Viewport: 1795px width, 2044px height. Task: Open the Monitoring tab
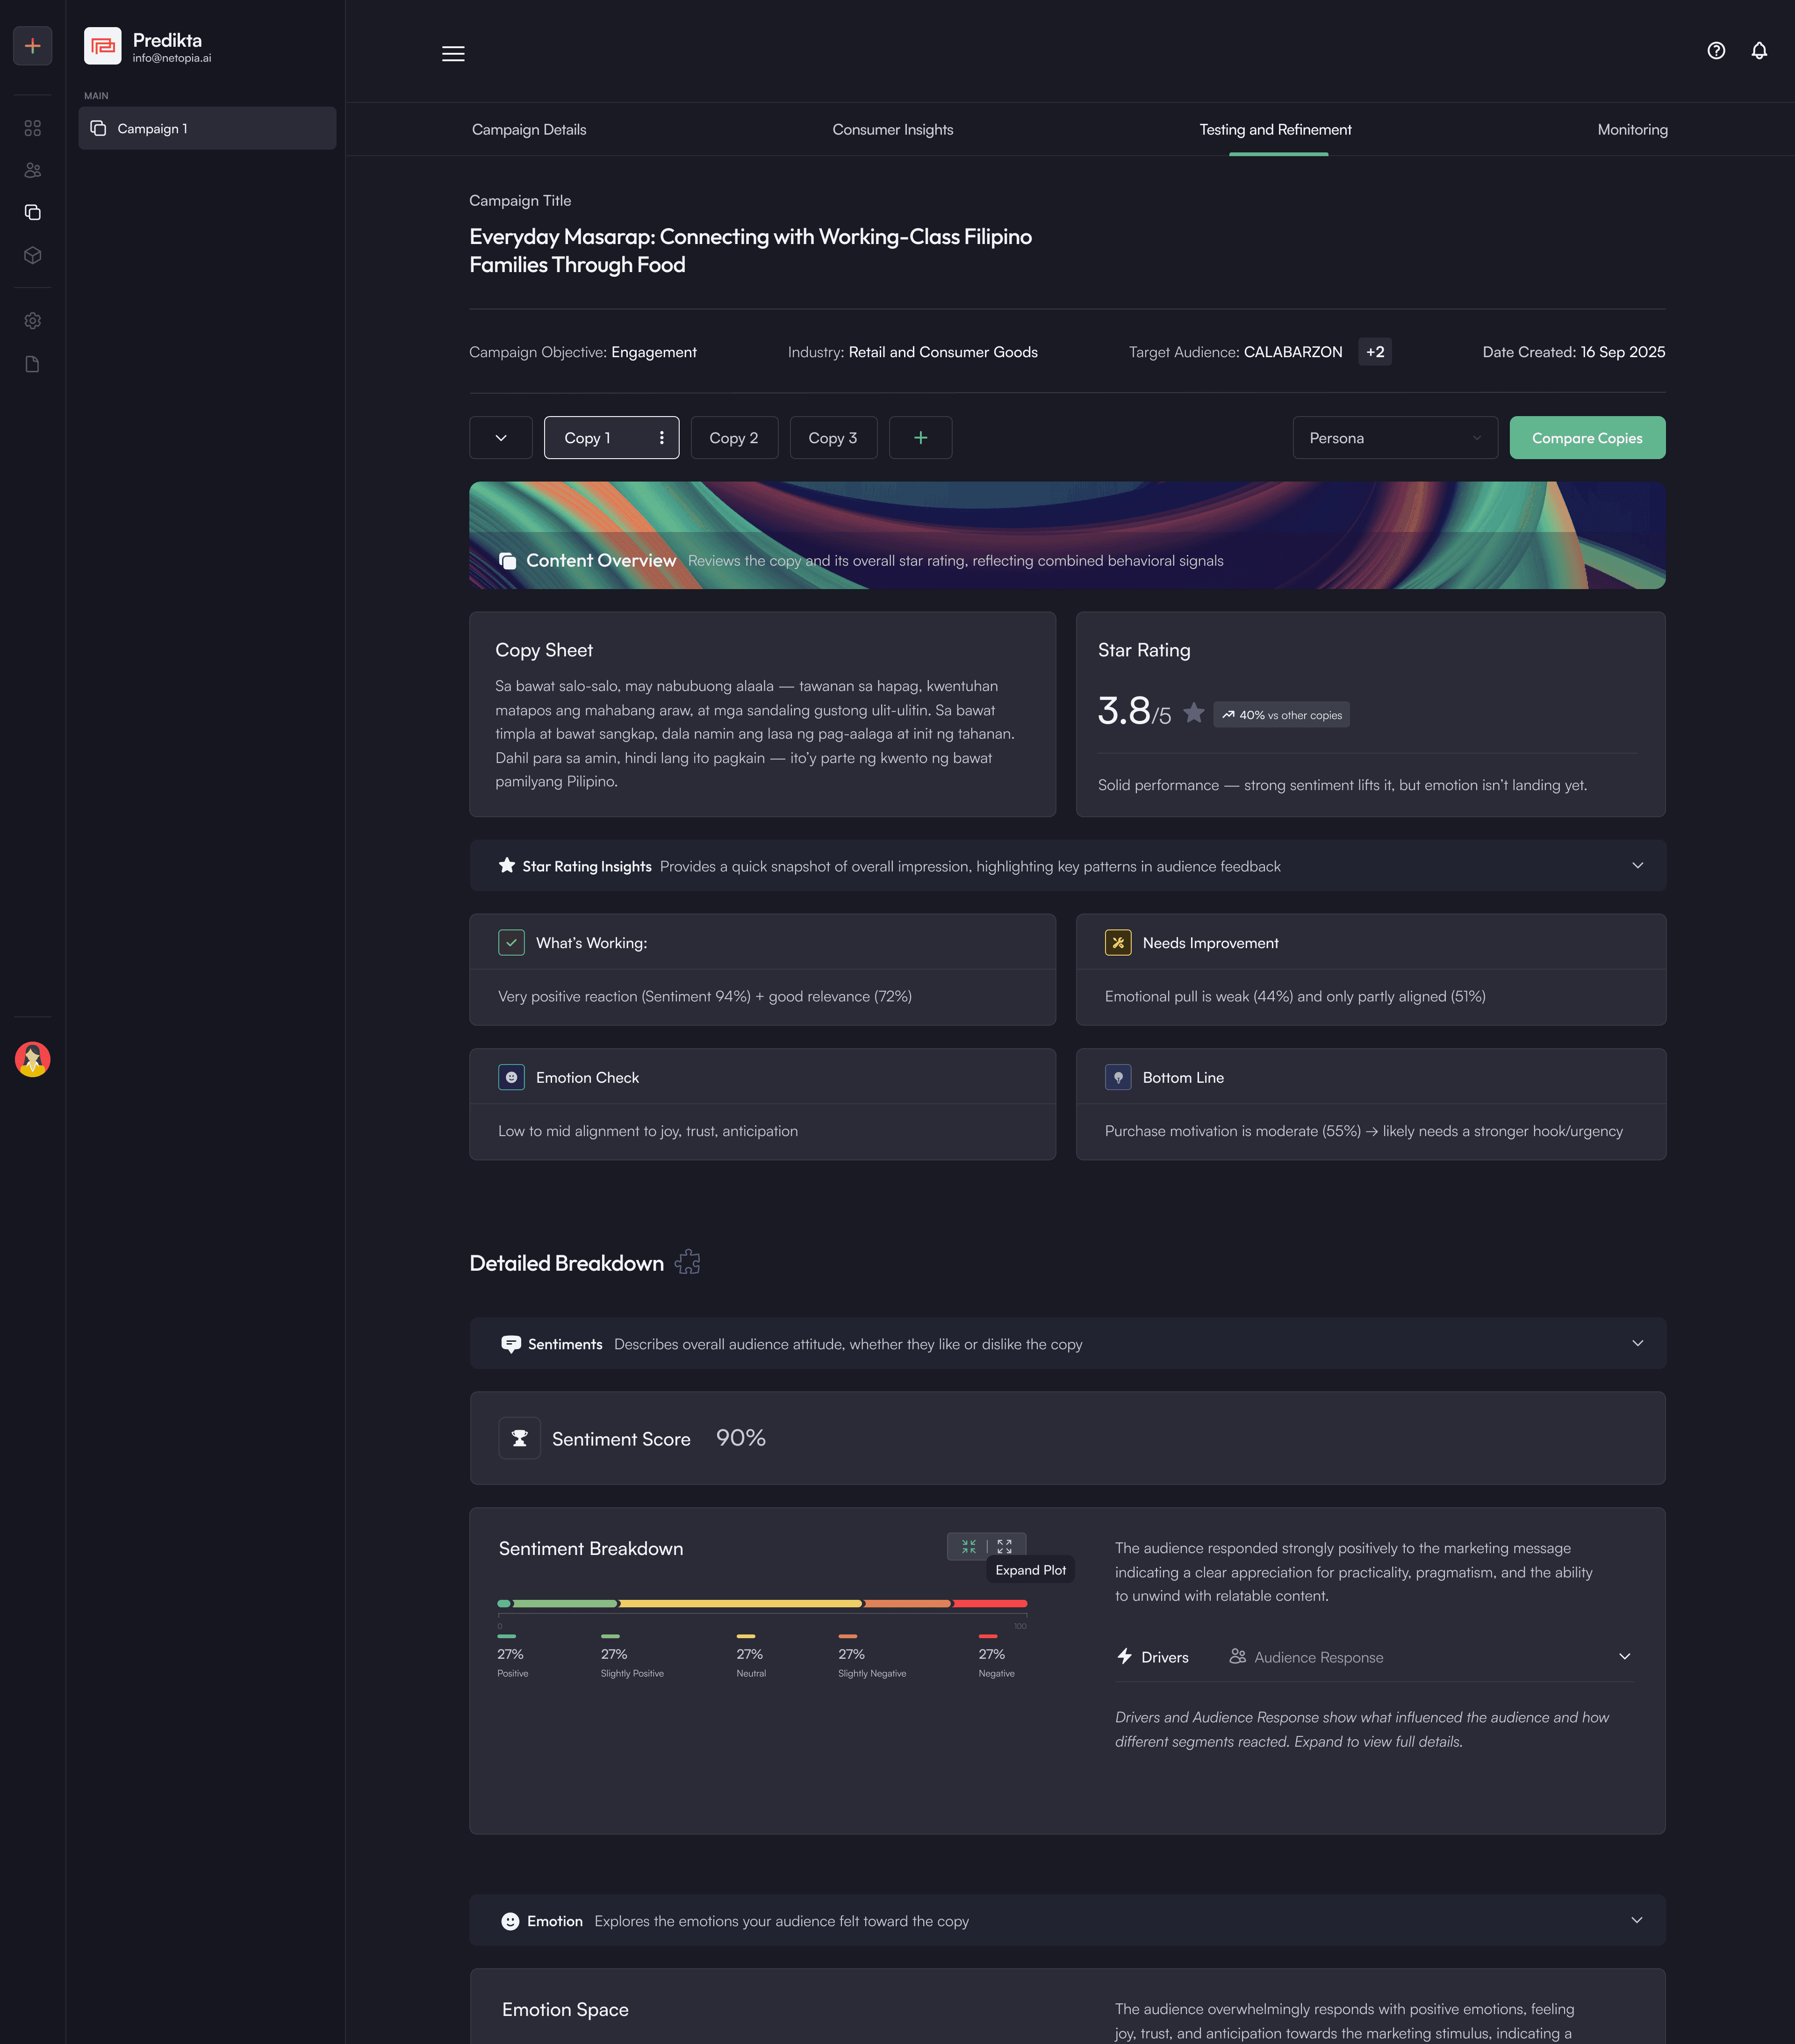1631,130
